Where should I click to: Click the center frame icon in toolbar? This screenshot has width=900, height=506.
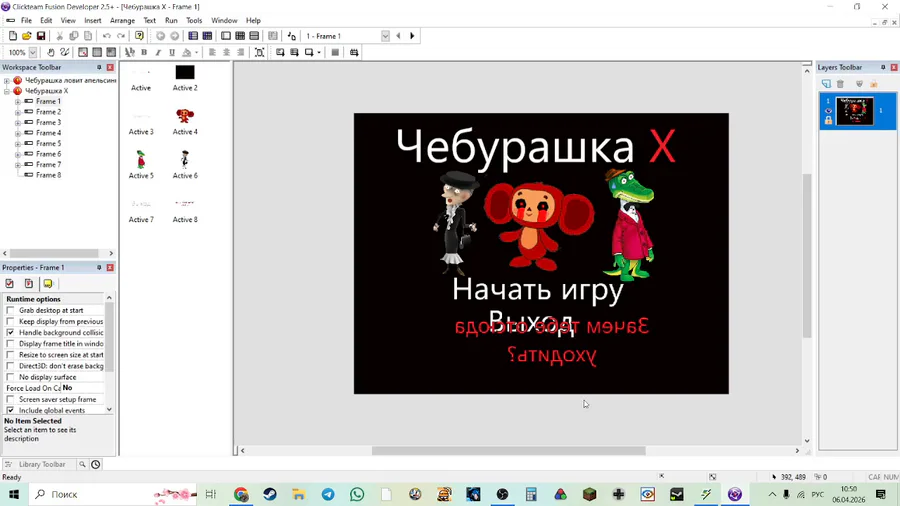pyautogui.click(x=259, y=52)
